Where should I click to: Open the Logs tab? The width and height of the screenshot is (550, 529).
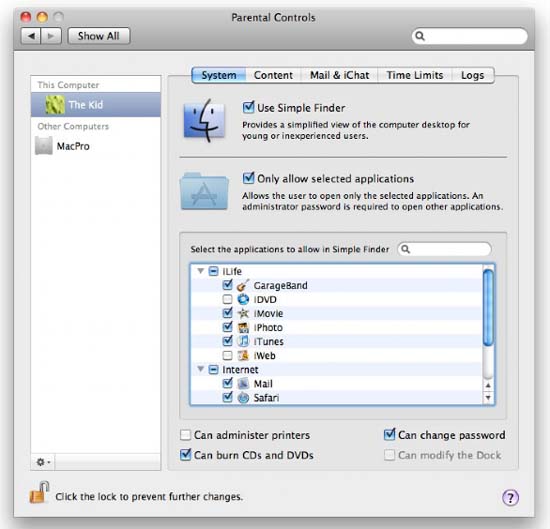(x=472, y=75)
